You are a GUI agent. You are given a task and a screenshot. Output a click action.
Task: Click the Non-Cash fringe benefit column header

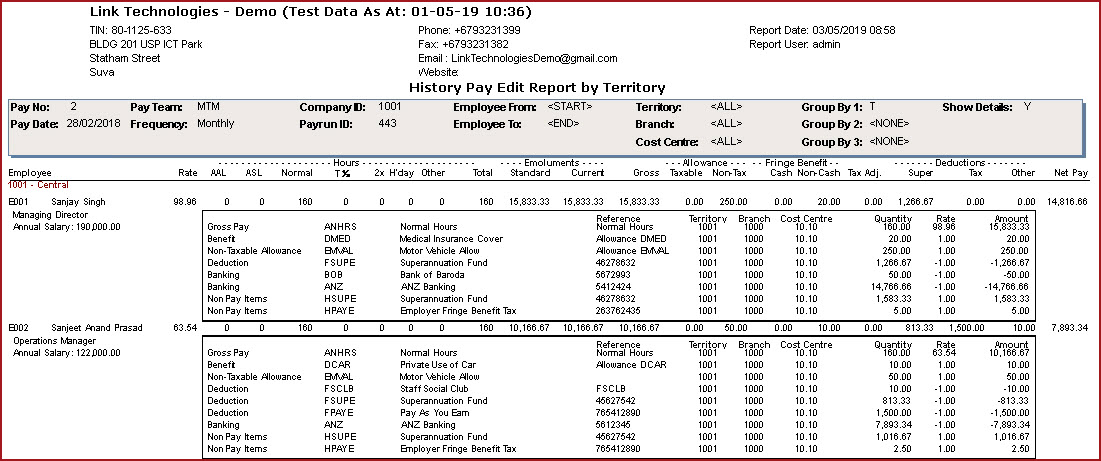tap(817, 173)
